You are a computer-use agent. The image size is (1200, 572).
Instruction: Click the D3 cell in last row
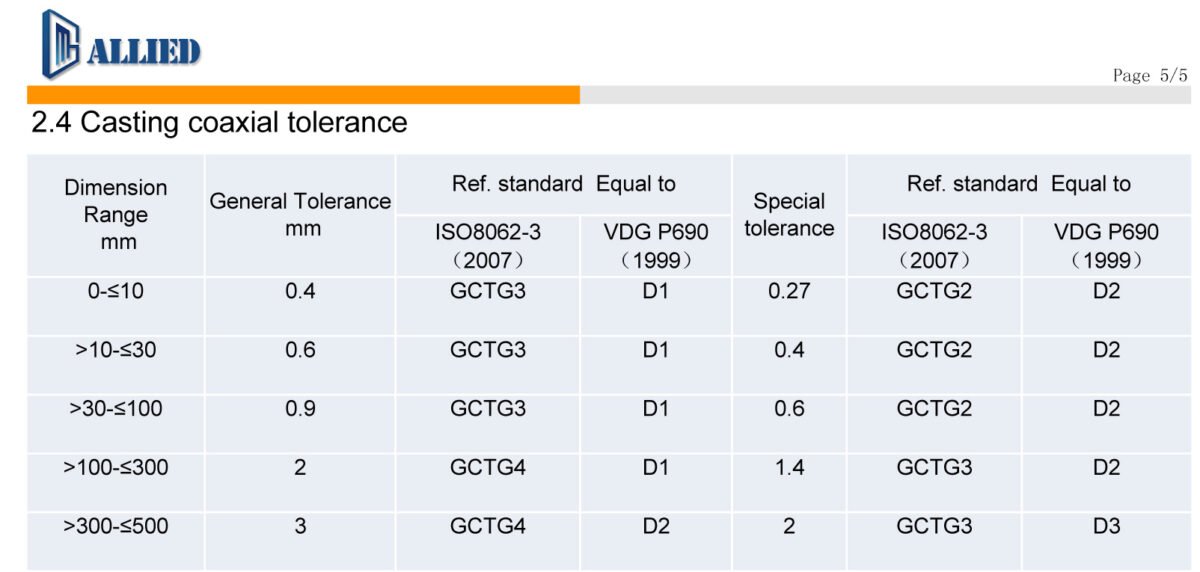pos(1106,525)
